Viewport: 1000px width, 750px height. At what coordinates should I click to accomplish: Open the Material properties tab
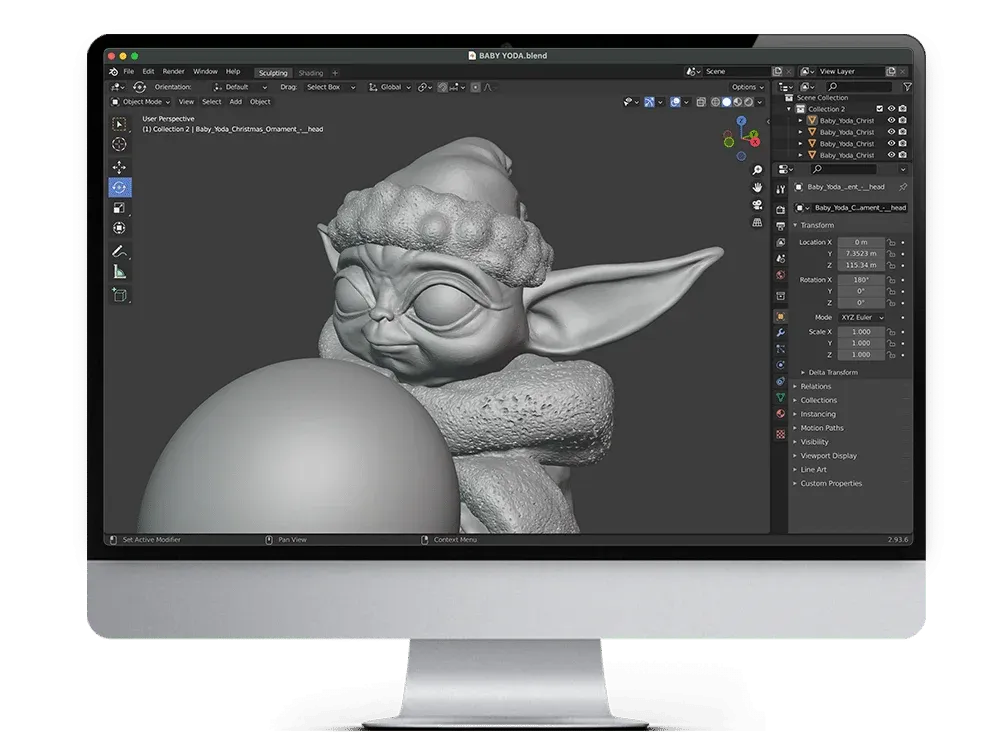(x=781, y=413)
